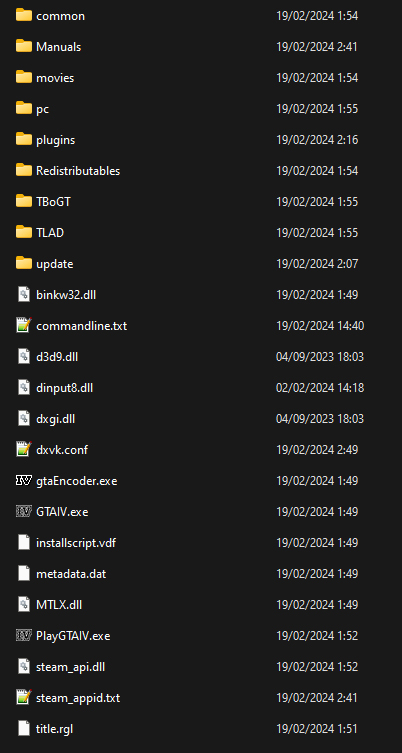Select the PlayGTAIV.exe launcher icon
The width and height of the screenshot is (402, 753).
point(24,635)
